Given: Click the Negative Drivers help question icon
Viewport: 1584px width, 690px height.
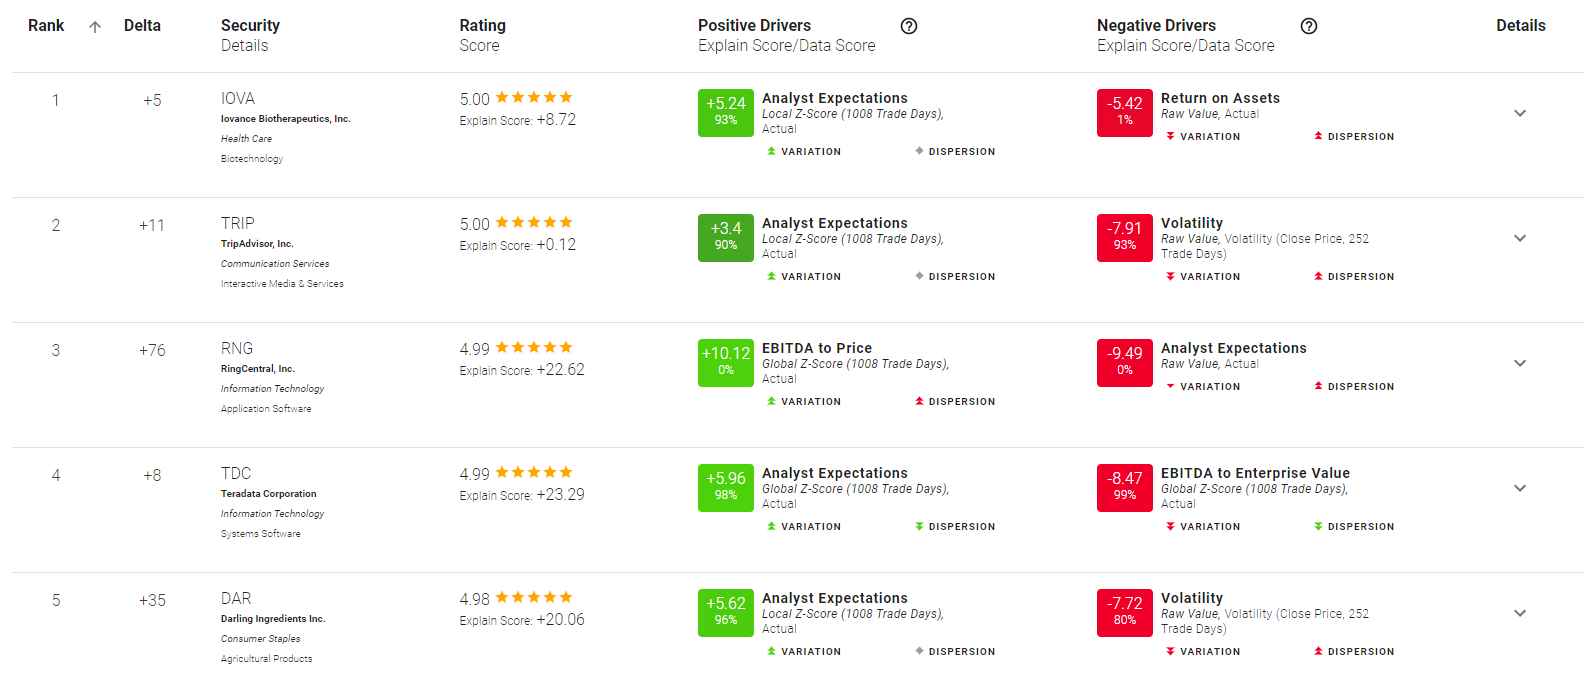Looking at the screenshot, I should pyautogui.click(x=1309, y=26).
